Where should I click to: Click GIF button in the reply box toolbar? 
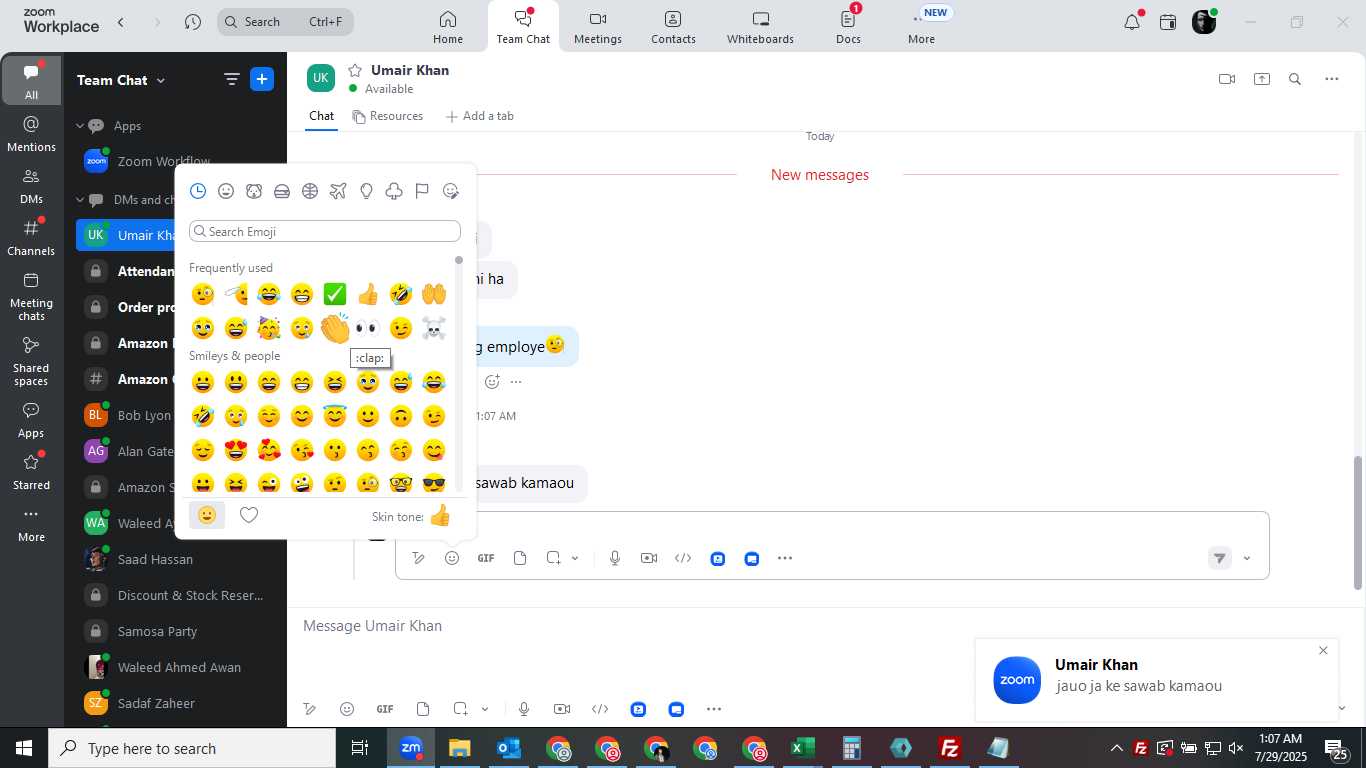(486, 558)
